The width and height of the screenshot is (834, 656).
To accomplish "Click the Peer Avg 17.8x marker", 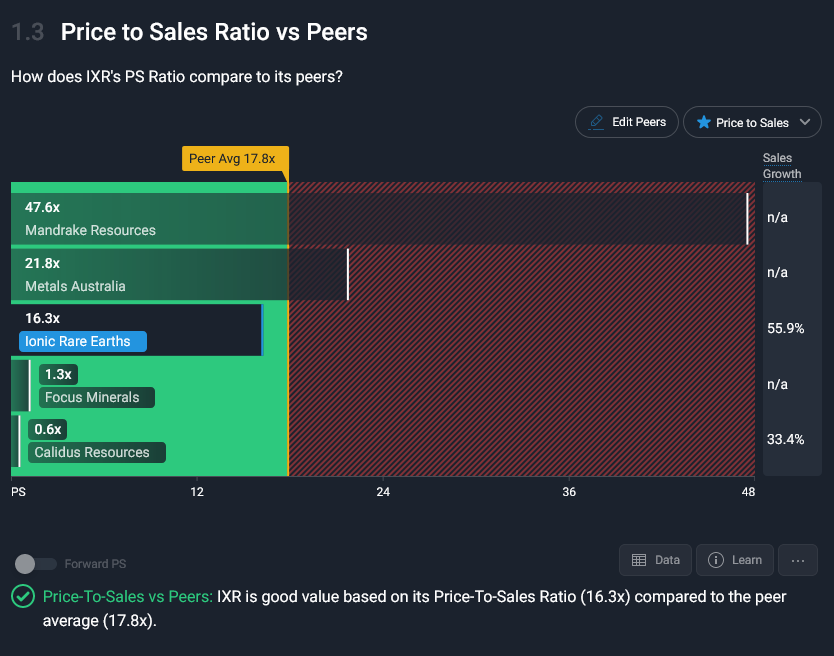I will (x=235, y=159).
